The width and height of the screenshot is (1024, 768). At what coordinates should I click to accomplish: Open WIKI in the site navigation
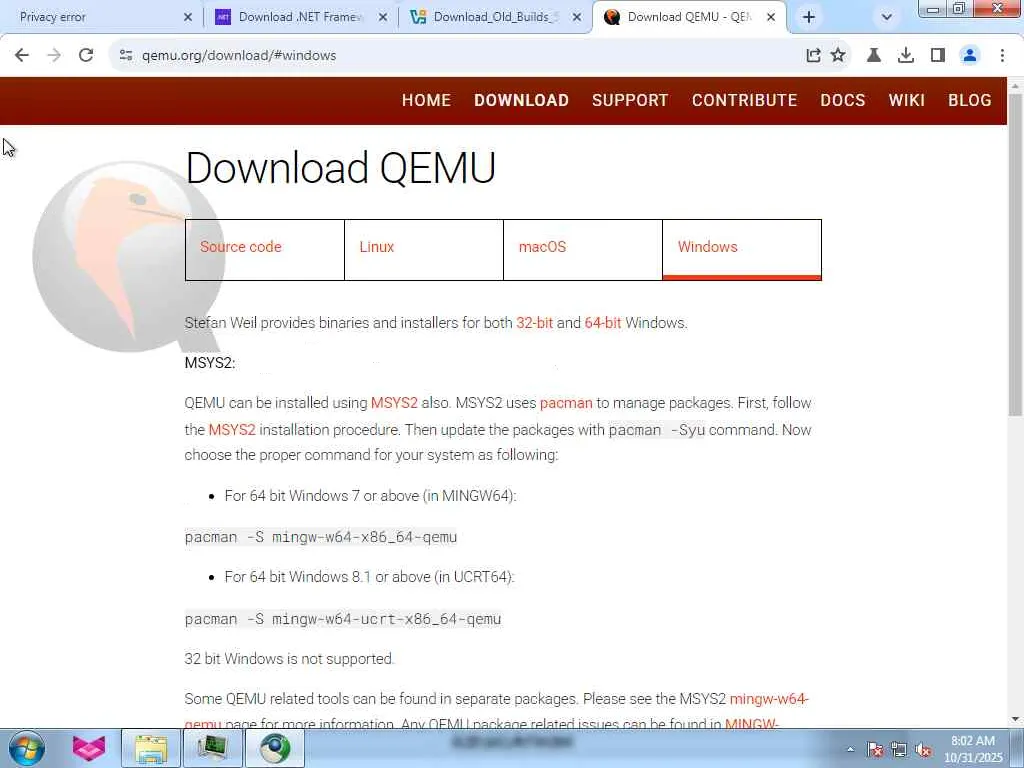coord(906,100)
